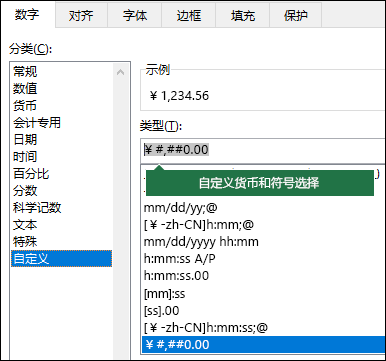The height and width of the screenshot is (361, 386).
Task: Select format mm/dd/yy;@
Action: pos(263,208)
